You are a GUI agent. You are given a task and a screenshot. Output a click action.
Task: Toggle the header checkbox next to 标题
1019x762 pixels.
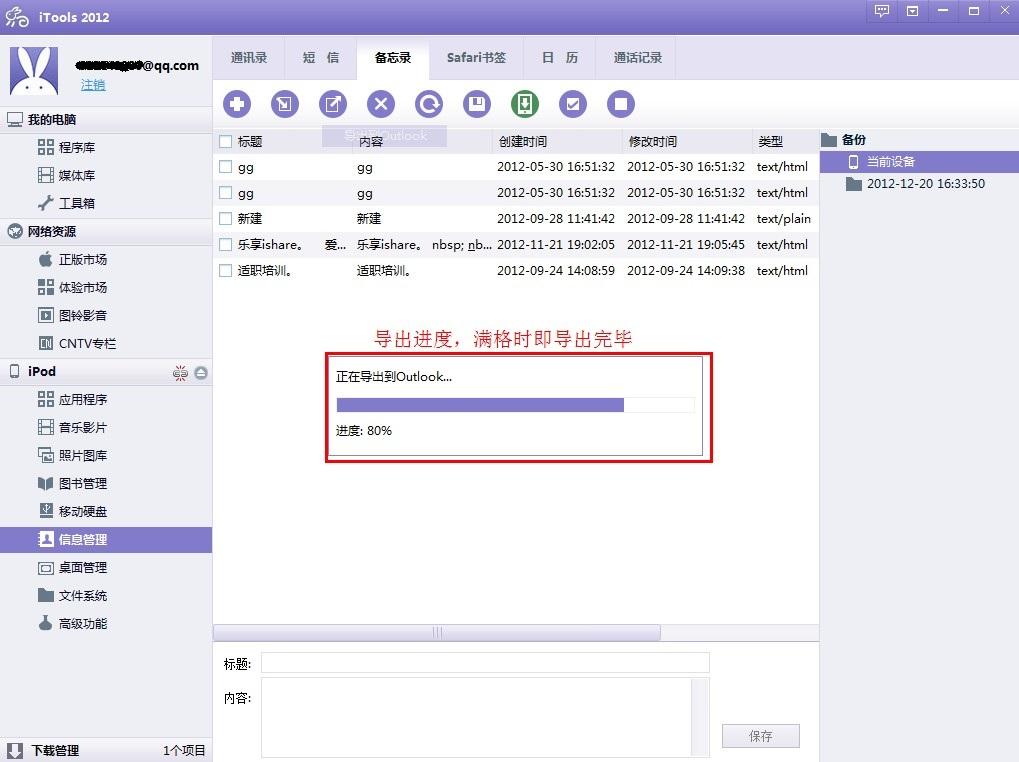coord(226,141)
